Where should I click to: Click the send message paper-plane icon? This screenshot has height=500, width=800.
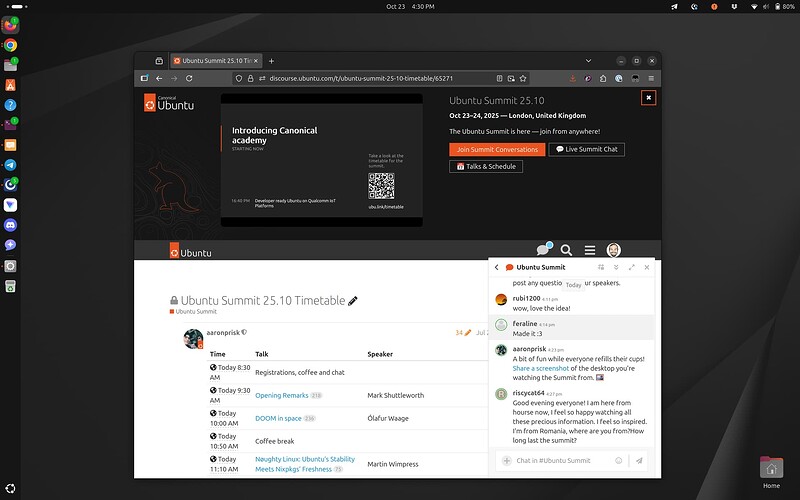pyautogui.click(x=639, y=460)
